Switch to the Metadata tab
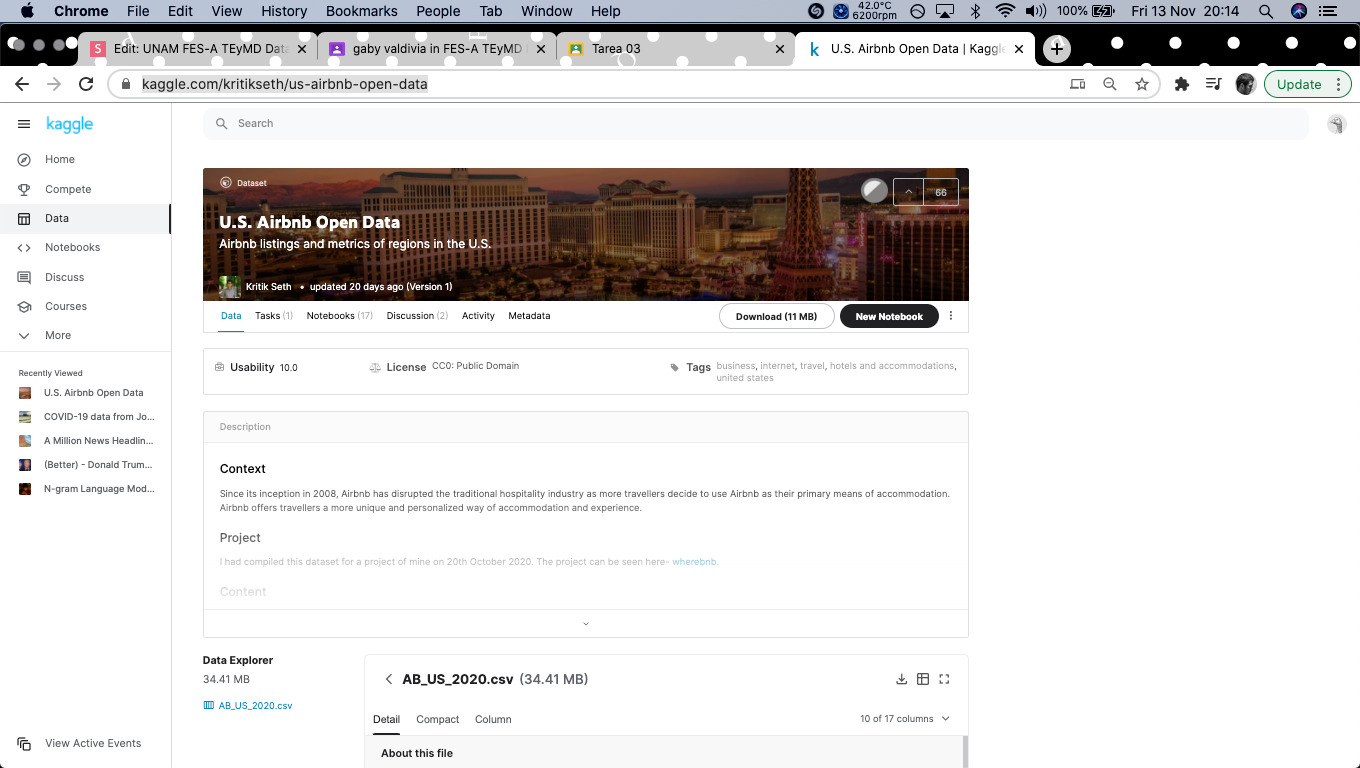This screenshot has height=768, width=1360. tap(529, 316)
